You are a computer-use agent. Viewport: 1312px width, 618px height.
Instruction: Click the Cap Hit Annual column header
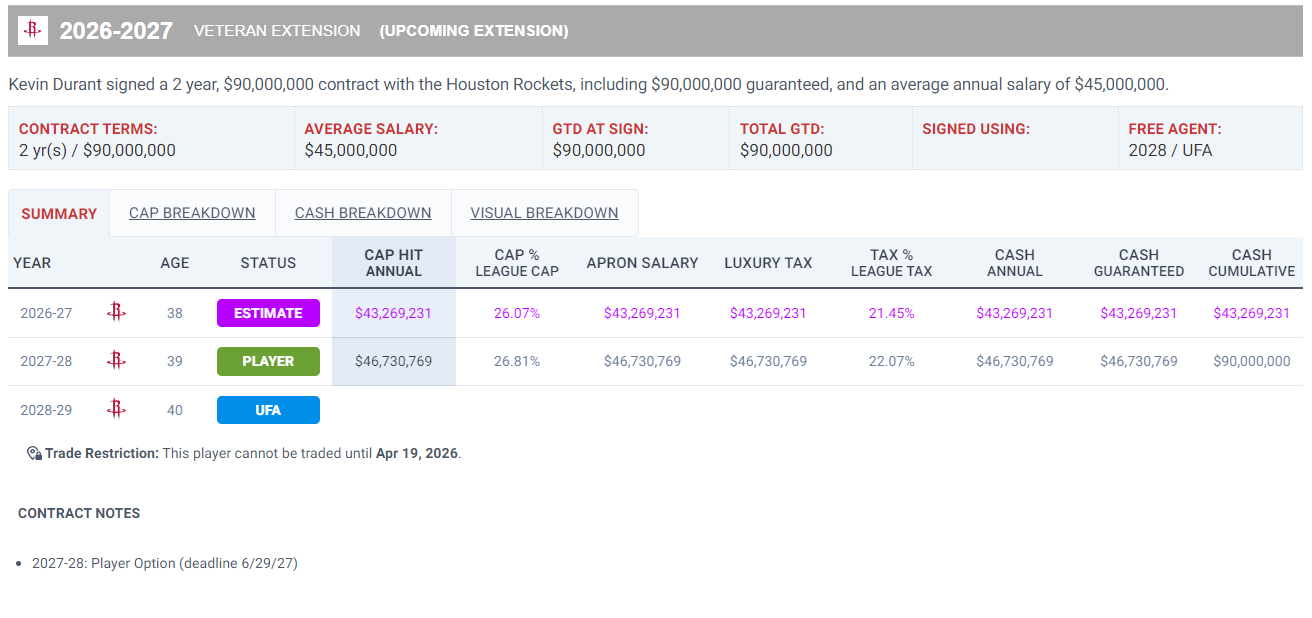coord(393,263)
